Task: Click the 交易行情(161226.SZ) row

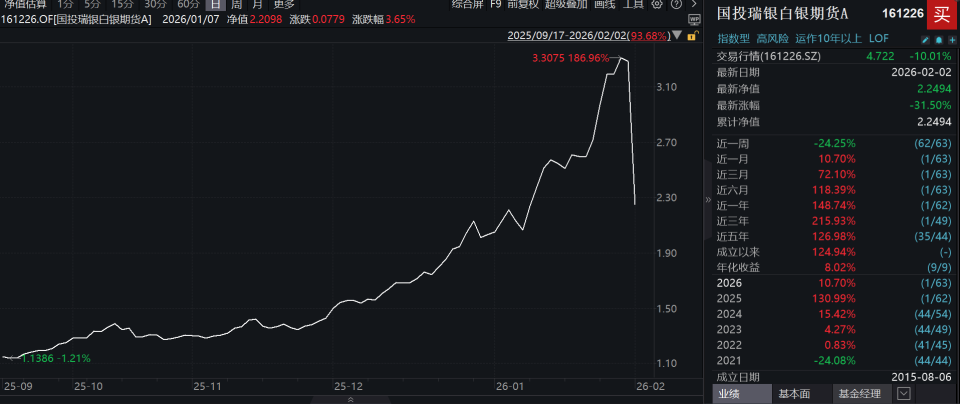Action: pyautogui.click(x=836, y=56)
